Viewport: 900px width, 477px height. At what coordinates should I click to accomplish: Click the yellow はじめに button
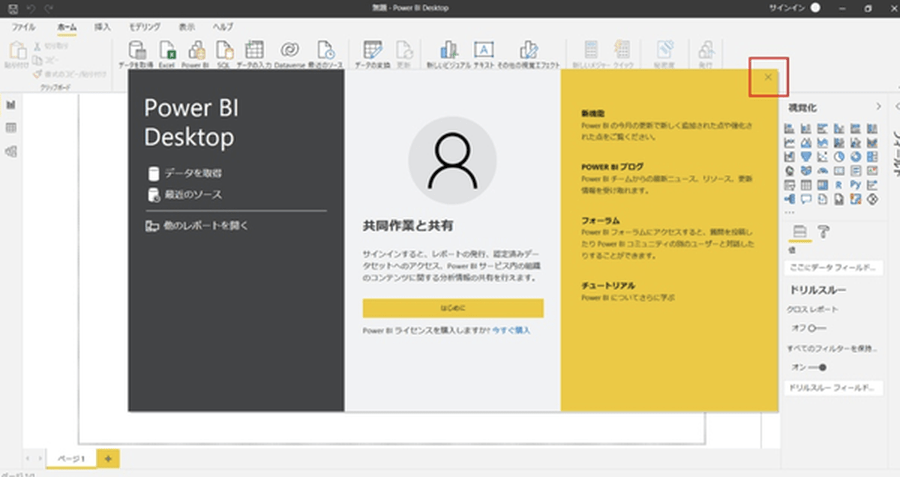(453, 308)
